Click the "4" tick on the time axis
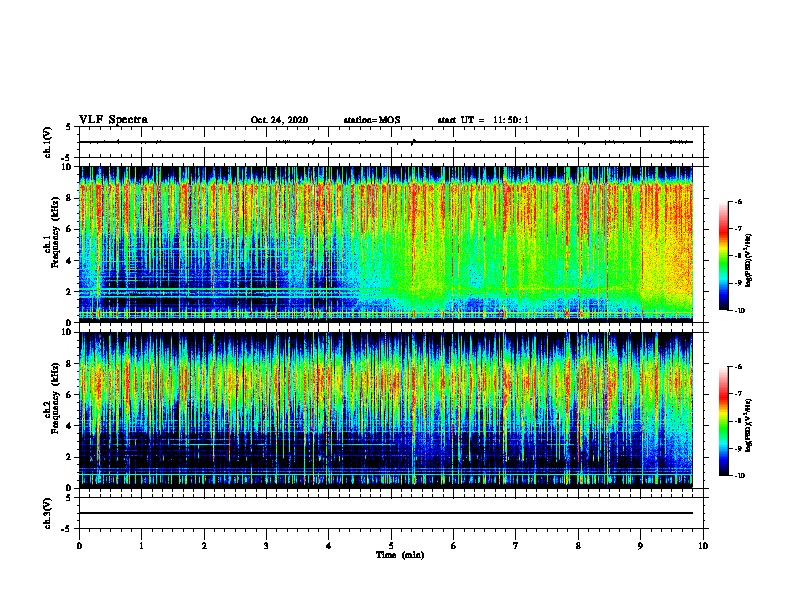792x612 pixels. pyautogui.click(x=329, y=546)
